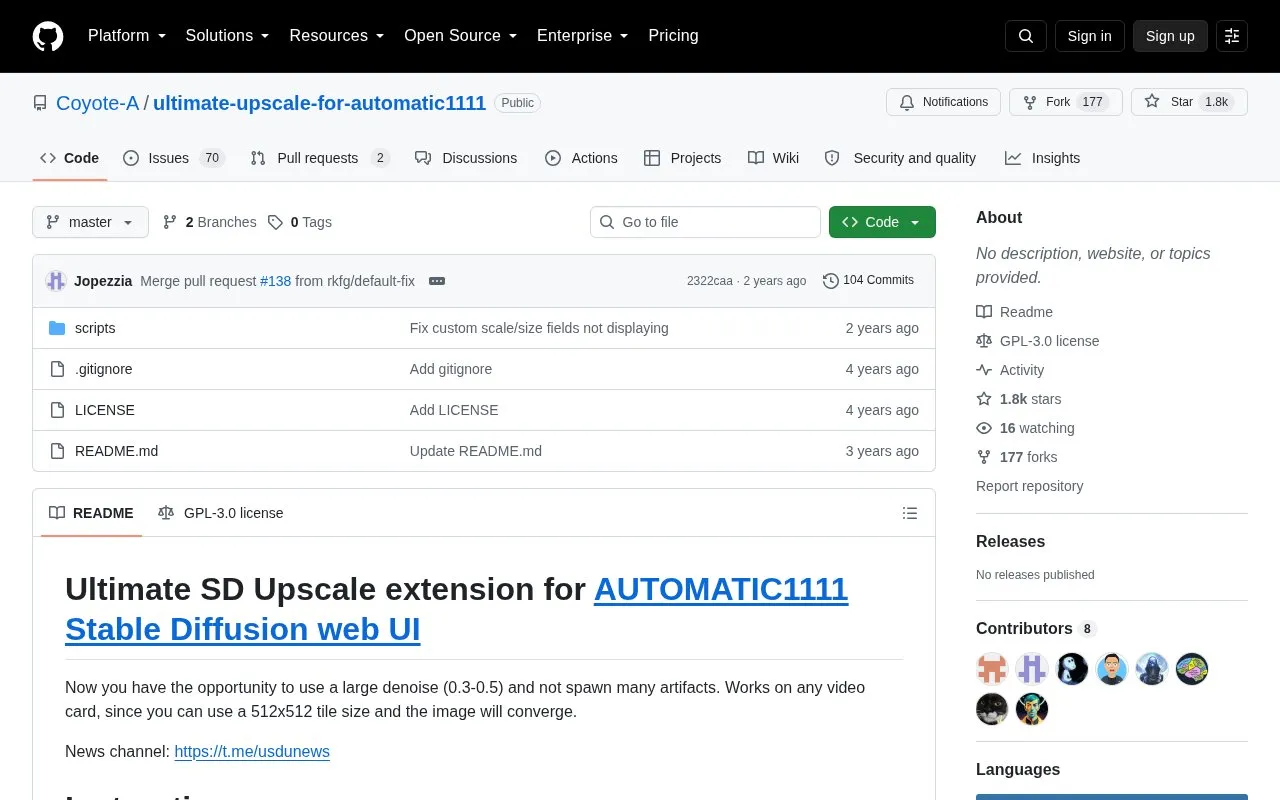View the 104 Commits history
The width and height of the screenshot is (1280, 800).
pos(868,280)
